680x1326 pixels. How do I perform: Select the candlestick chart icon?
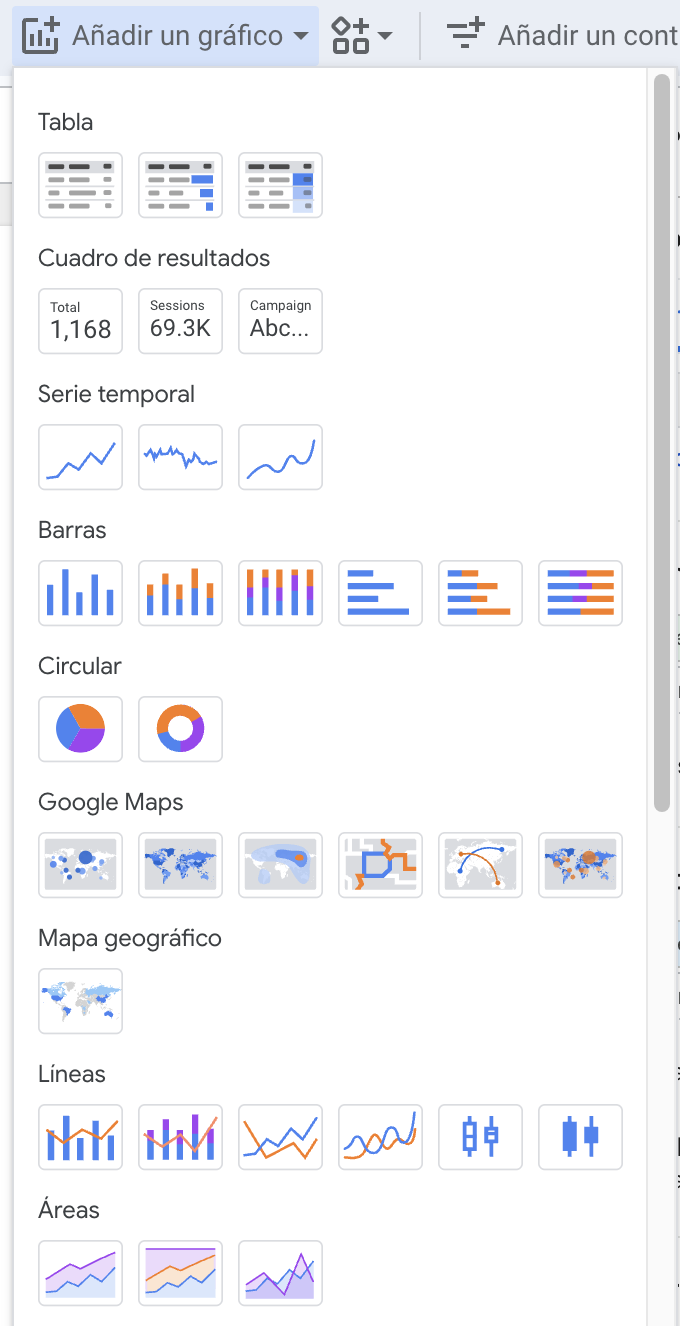(580, 1137)
